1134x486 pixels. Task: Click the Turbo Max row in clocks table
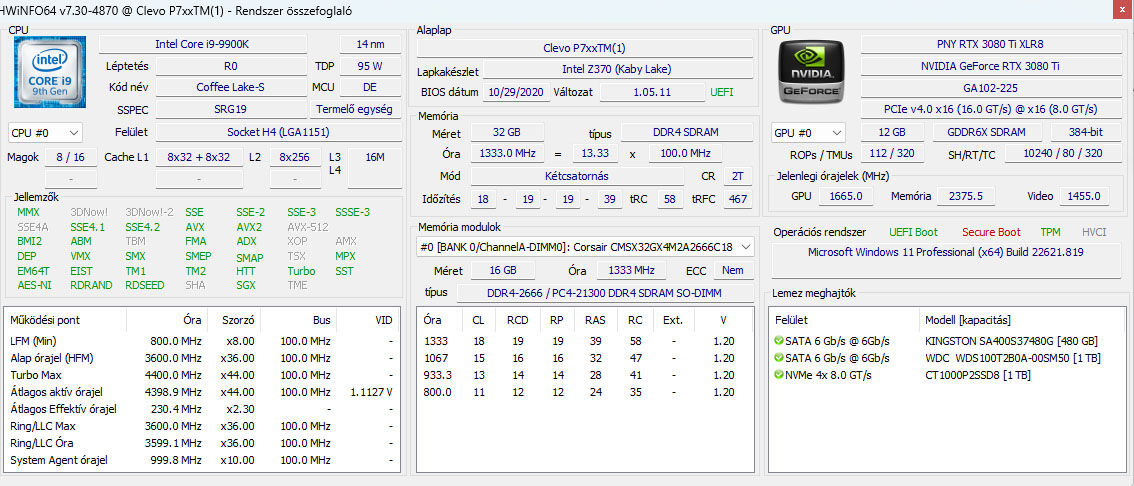click(202, 375)
